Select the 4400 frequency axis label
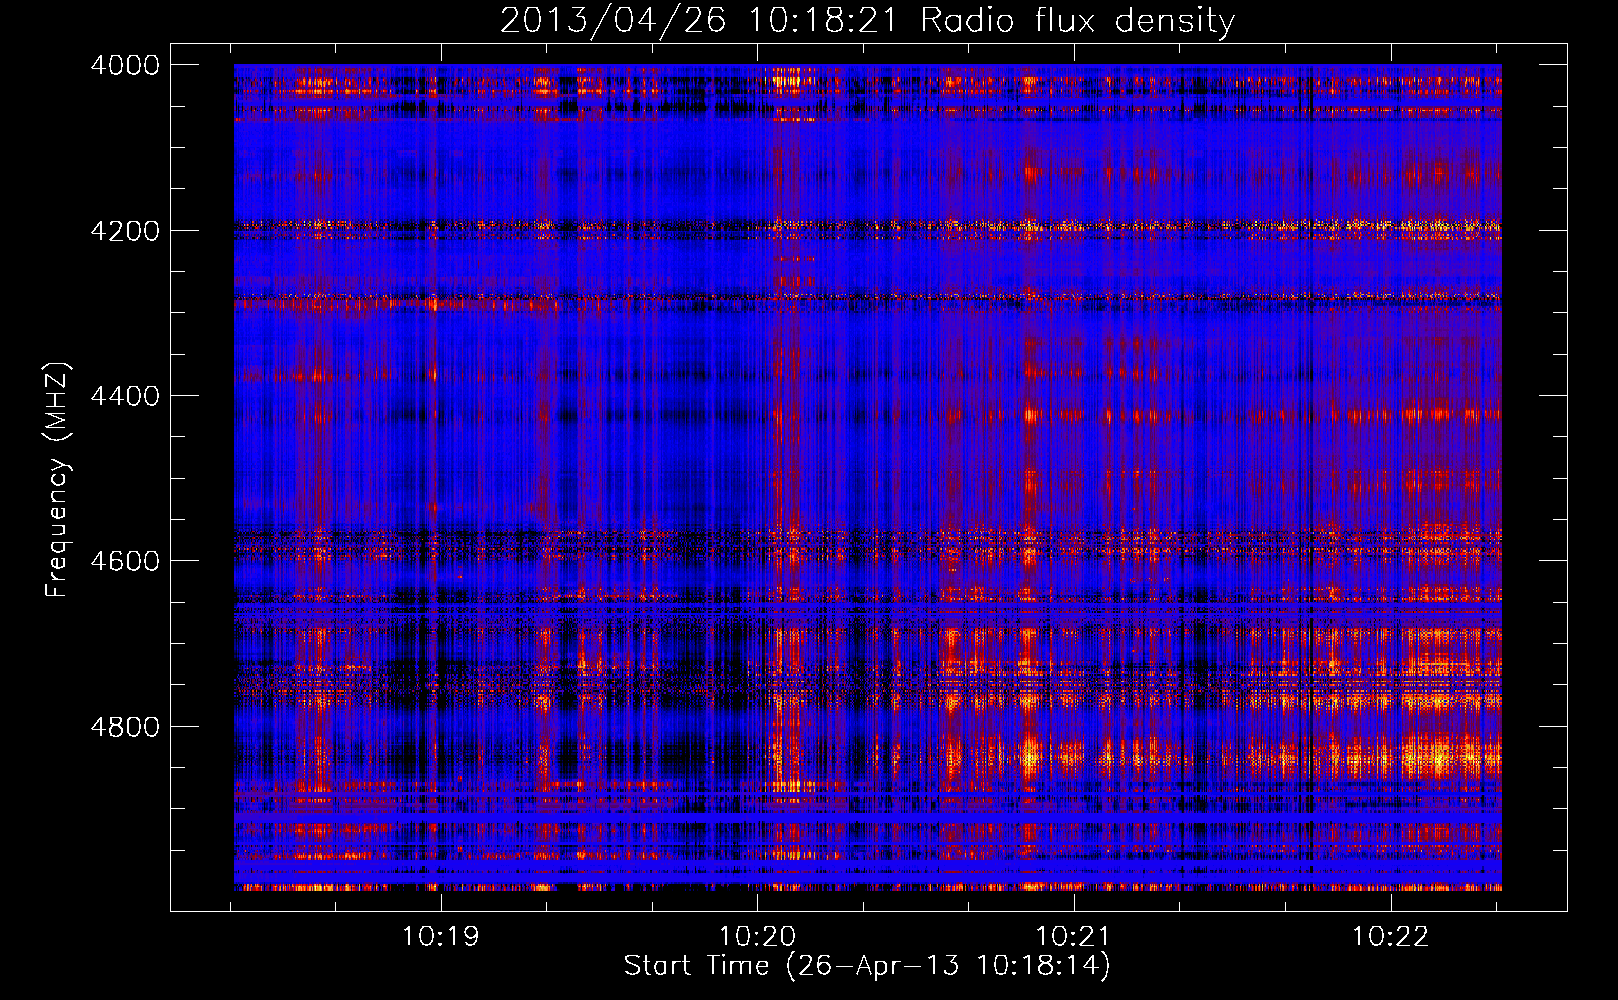This screenshot has width=1618, height=1000. tap(125, 396)
